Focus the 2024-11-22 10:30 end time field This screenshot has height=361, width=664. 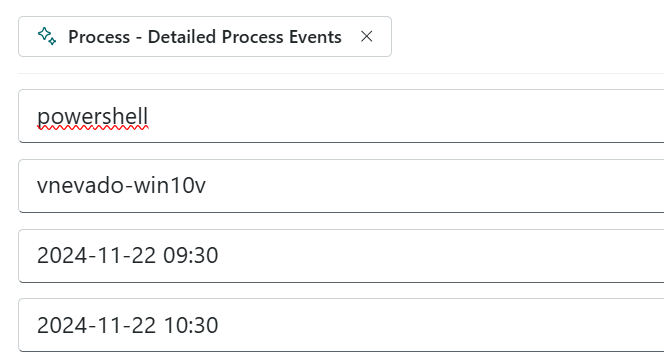tap(341, 325)
